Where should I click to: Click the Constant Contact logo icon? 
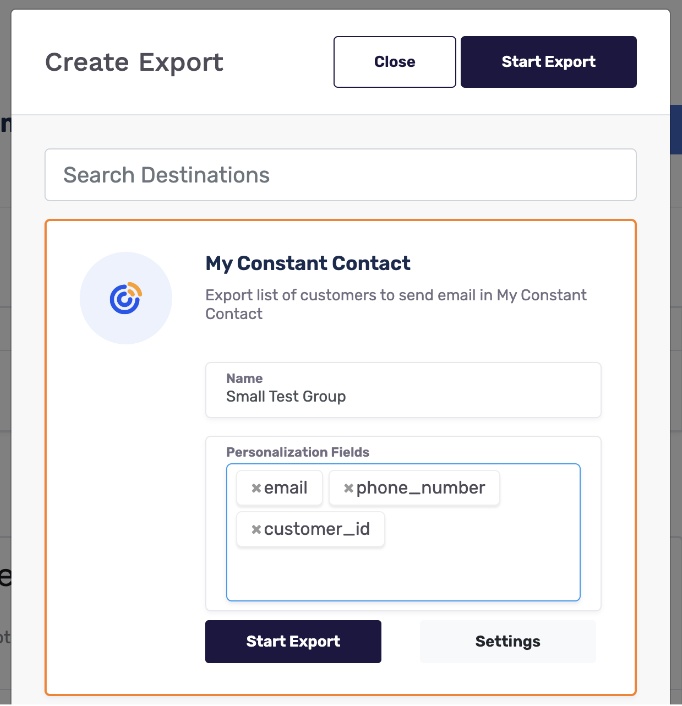pyautogui.click(x=126, y=298)
